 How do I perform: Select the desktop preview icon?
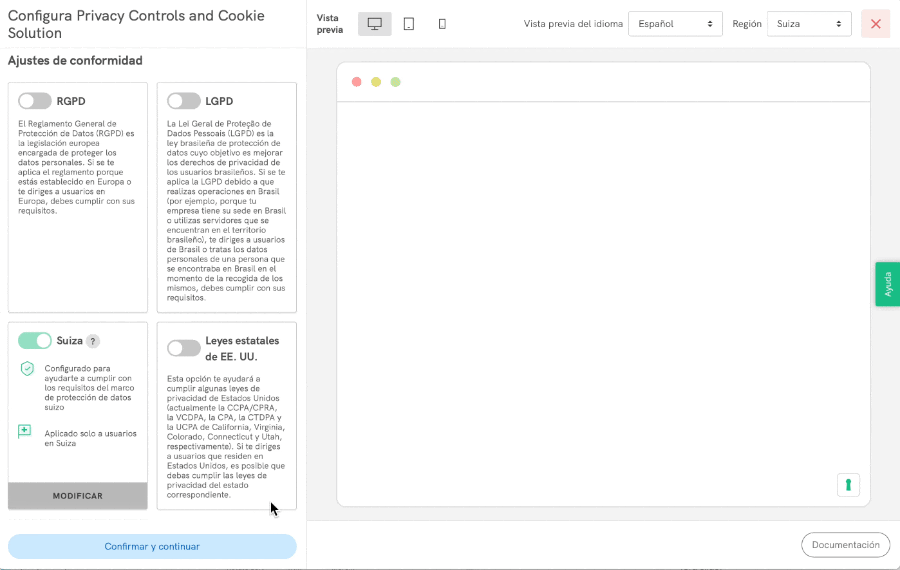click(375, 24)
